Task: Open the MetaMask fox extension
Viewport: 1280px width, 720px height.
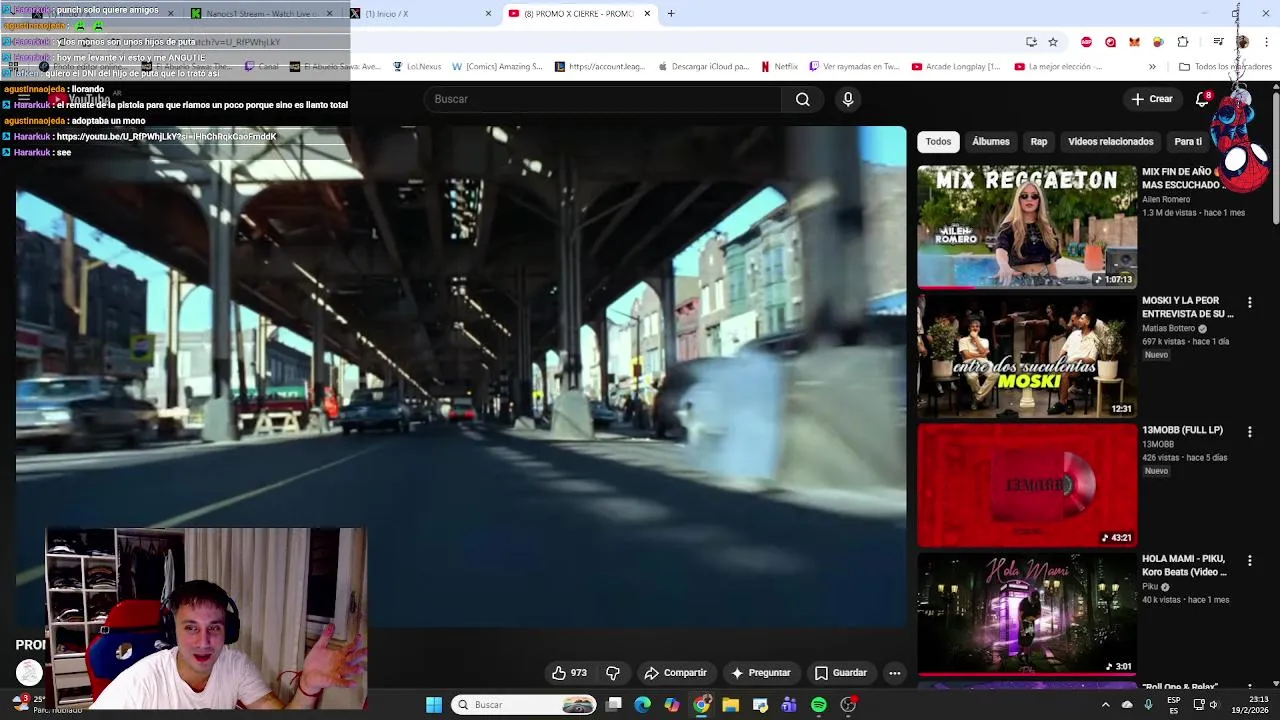Action: pyautogui.click(x=1134, y=42)
